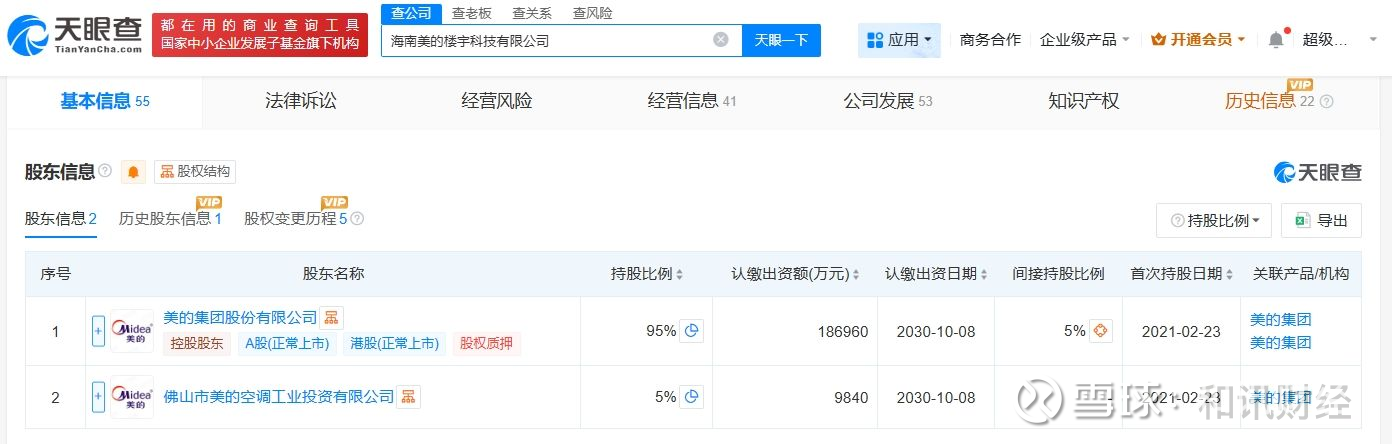Screen dimensions: 1392x444
Task: Click the orange alert bell next to 股东信息
Action: (133, 172)
